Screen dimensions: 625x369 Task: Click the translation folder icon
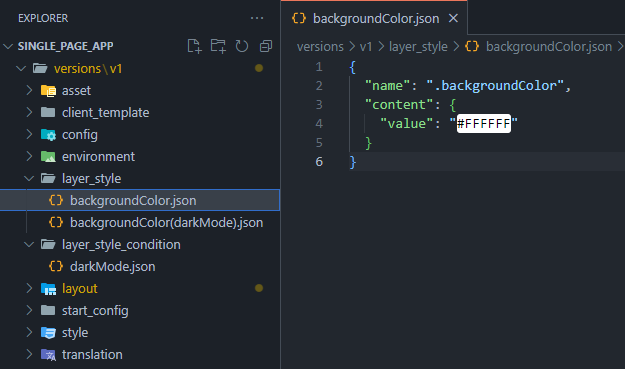(x=48, y=355)
